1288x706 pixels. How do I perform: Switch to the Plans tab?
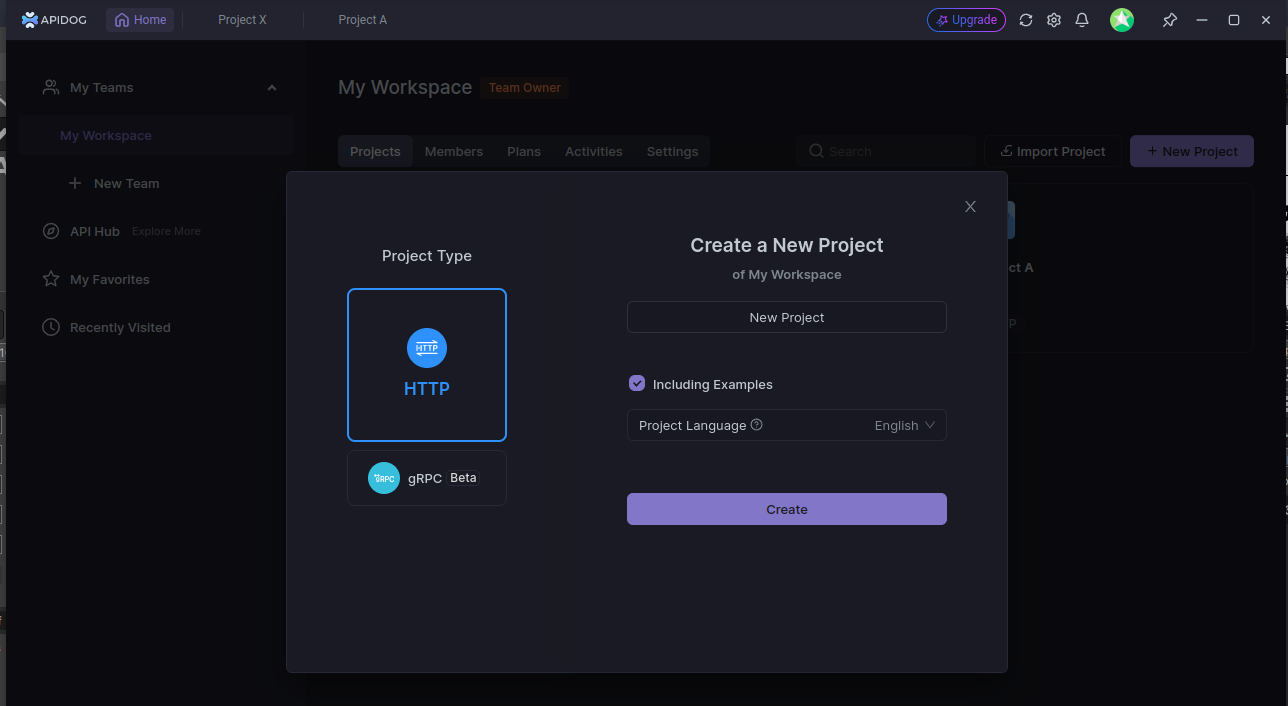coord(524,152)
